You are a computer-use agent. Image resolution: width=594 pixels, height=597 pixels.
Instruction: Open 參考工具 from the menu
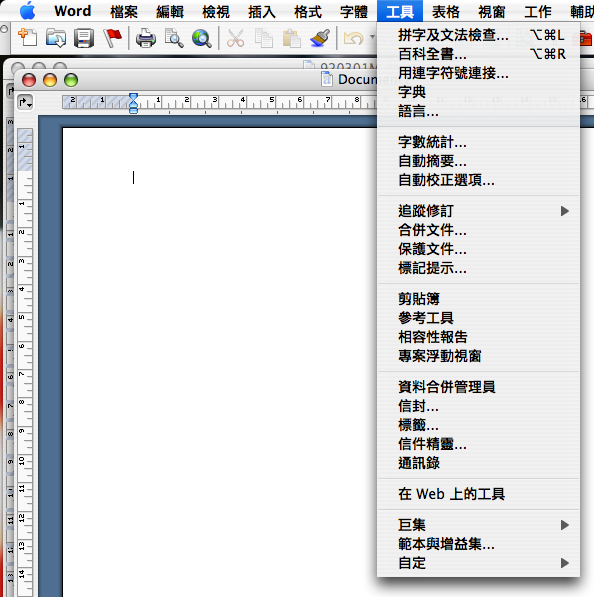click(x=478, y=318)
